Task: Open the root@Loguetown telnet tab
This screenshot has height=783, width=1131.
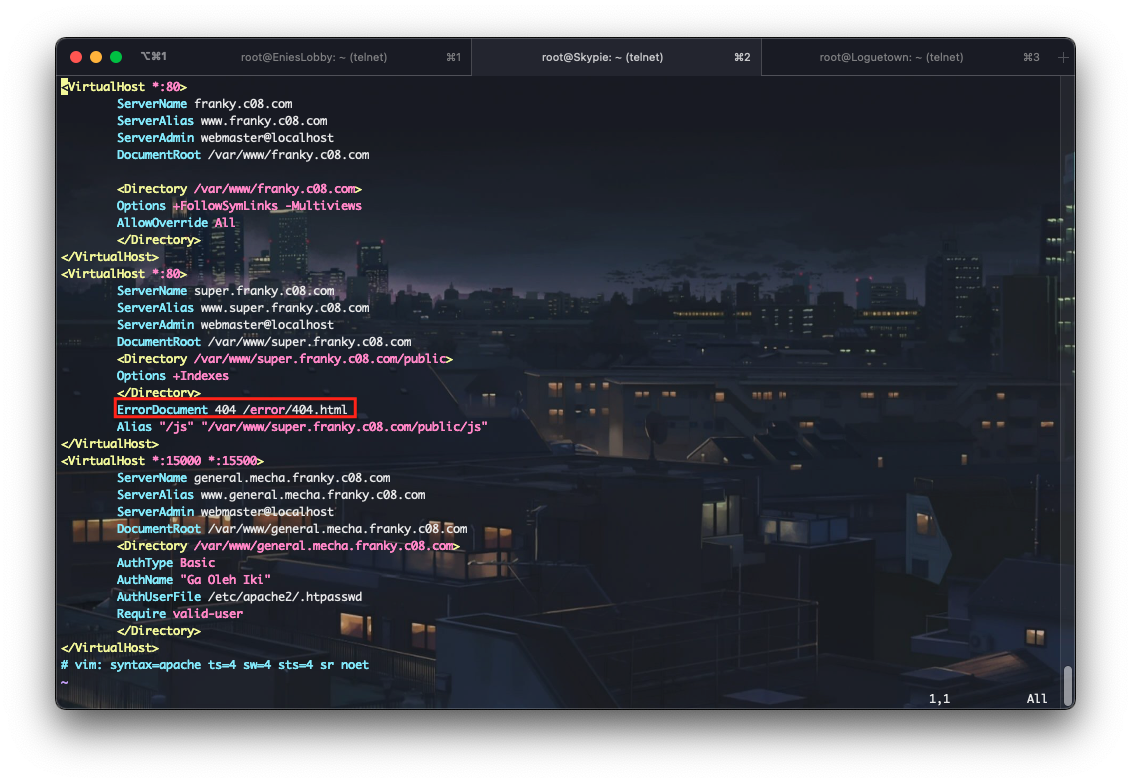Action: pos(891,57)
